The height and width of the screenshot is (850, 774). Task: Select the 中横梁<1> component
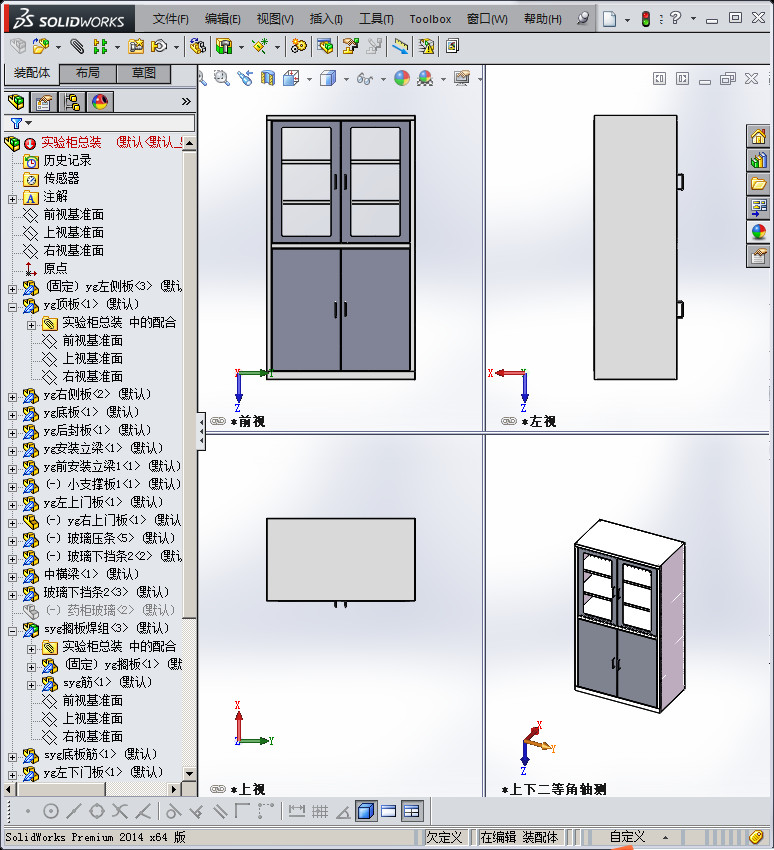(91, 574)
